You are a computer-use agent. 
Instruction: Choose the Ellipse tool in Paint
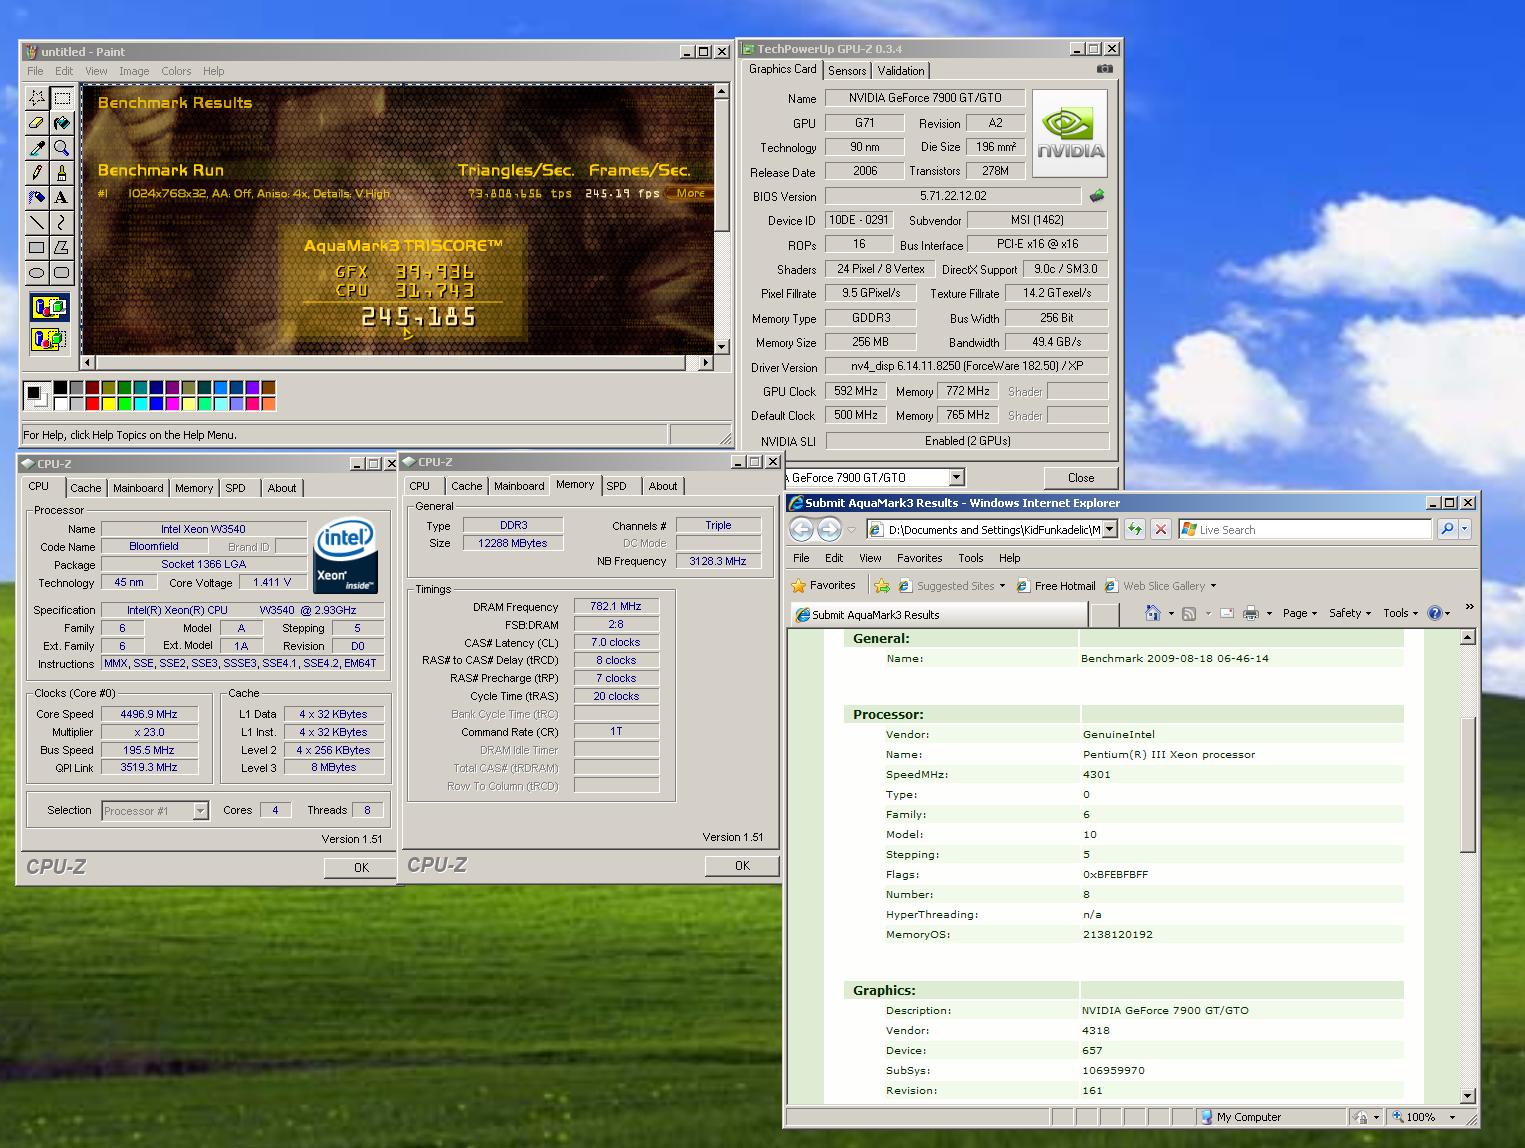click(37, 272)
